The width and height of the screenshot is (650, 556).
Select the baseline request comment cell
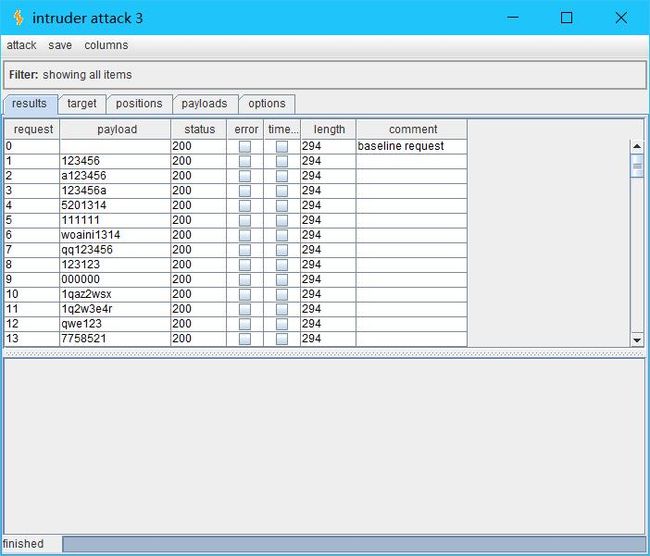(412, 146)
